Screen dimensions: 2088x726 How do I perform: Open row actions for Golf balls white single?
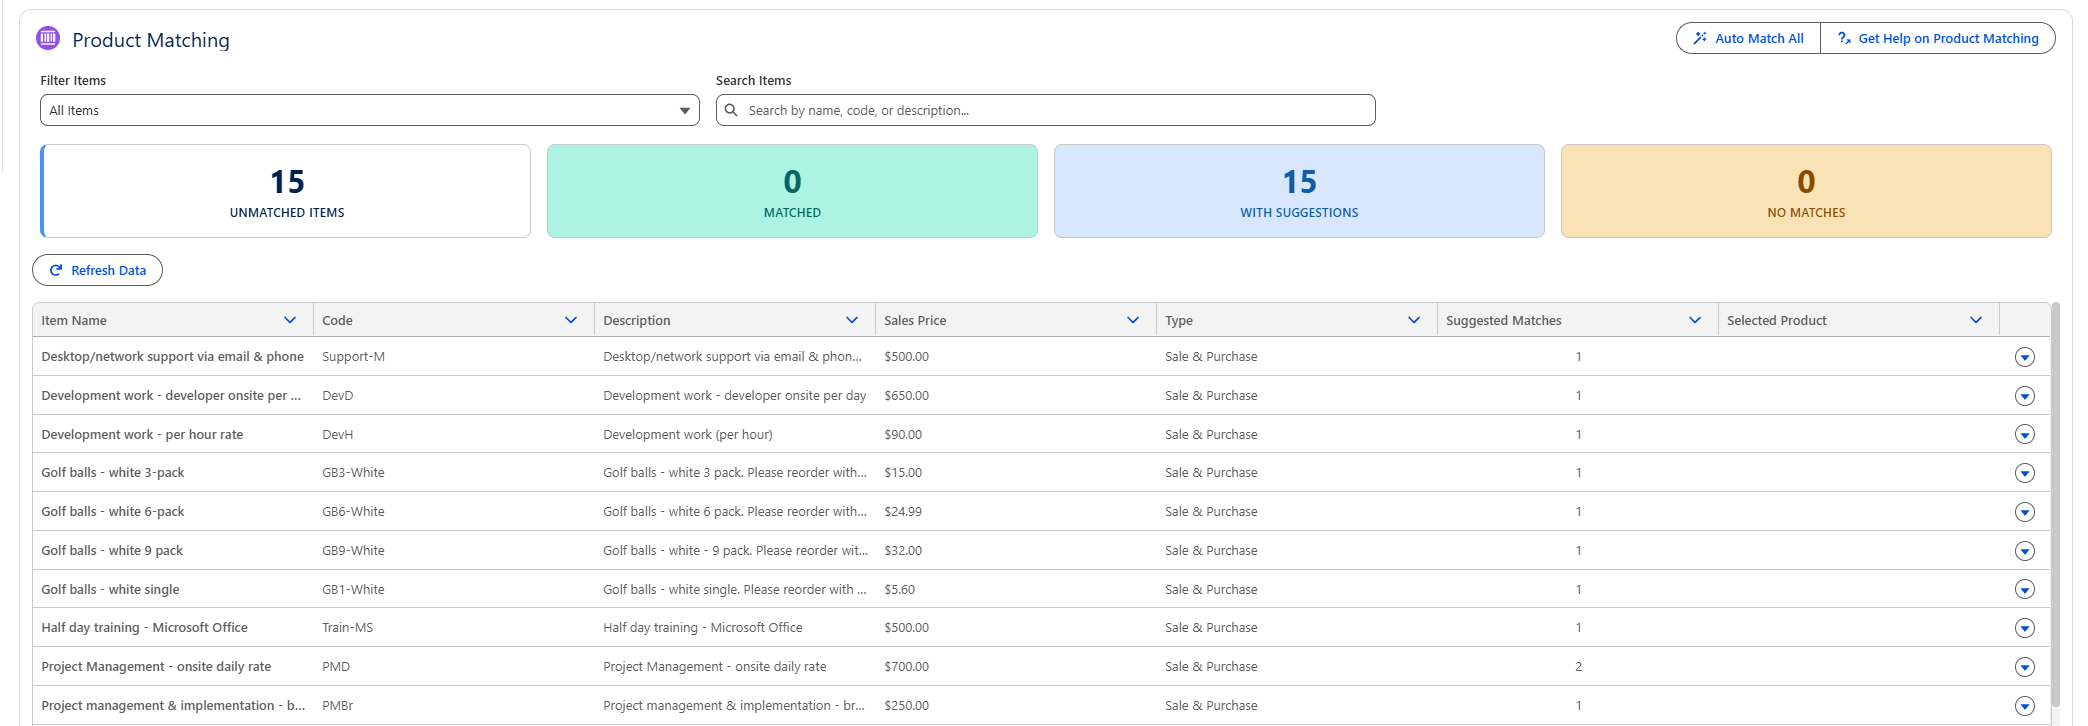click(x=2025, y=590)
